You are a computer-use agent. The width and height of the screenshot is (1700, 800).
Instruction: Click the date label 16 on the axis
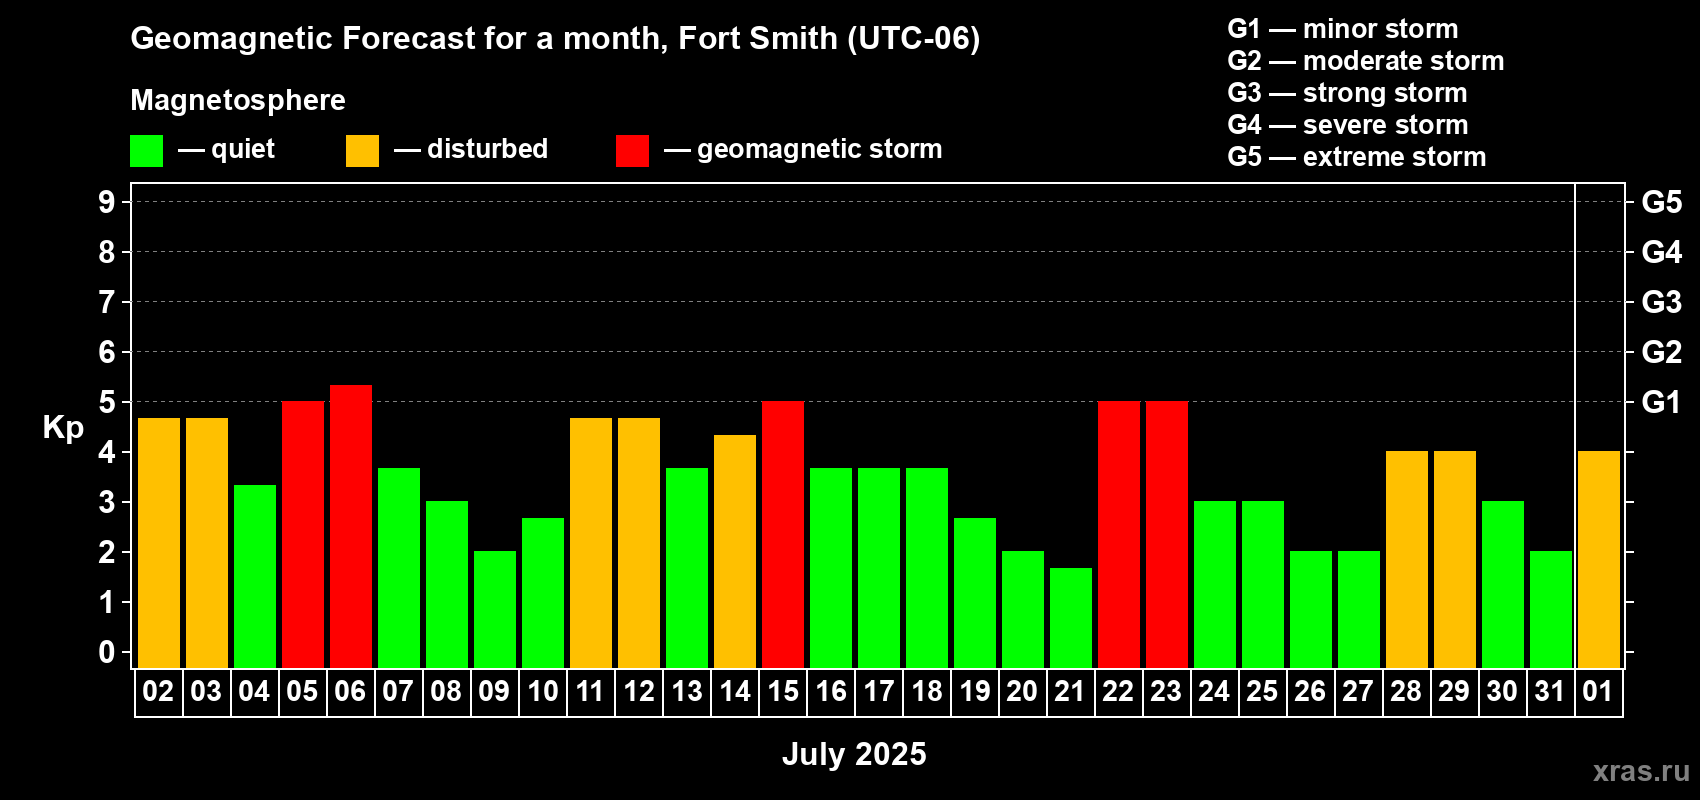tap(830, 692)
